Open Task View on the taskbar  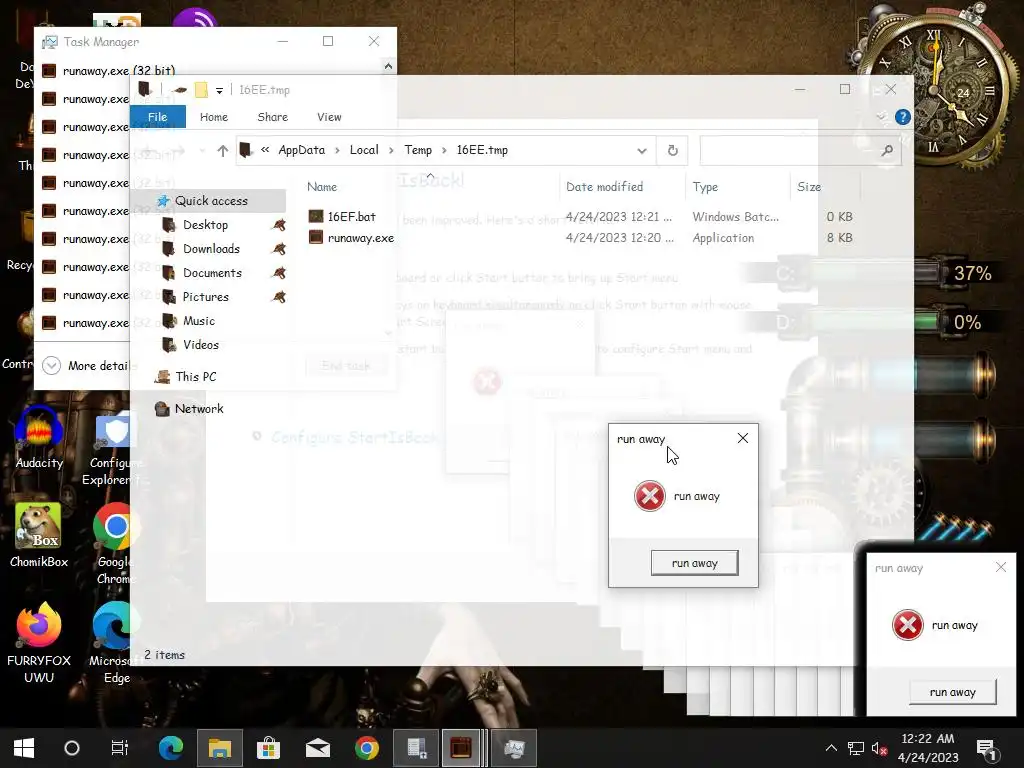click(120, 748)
